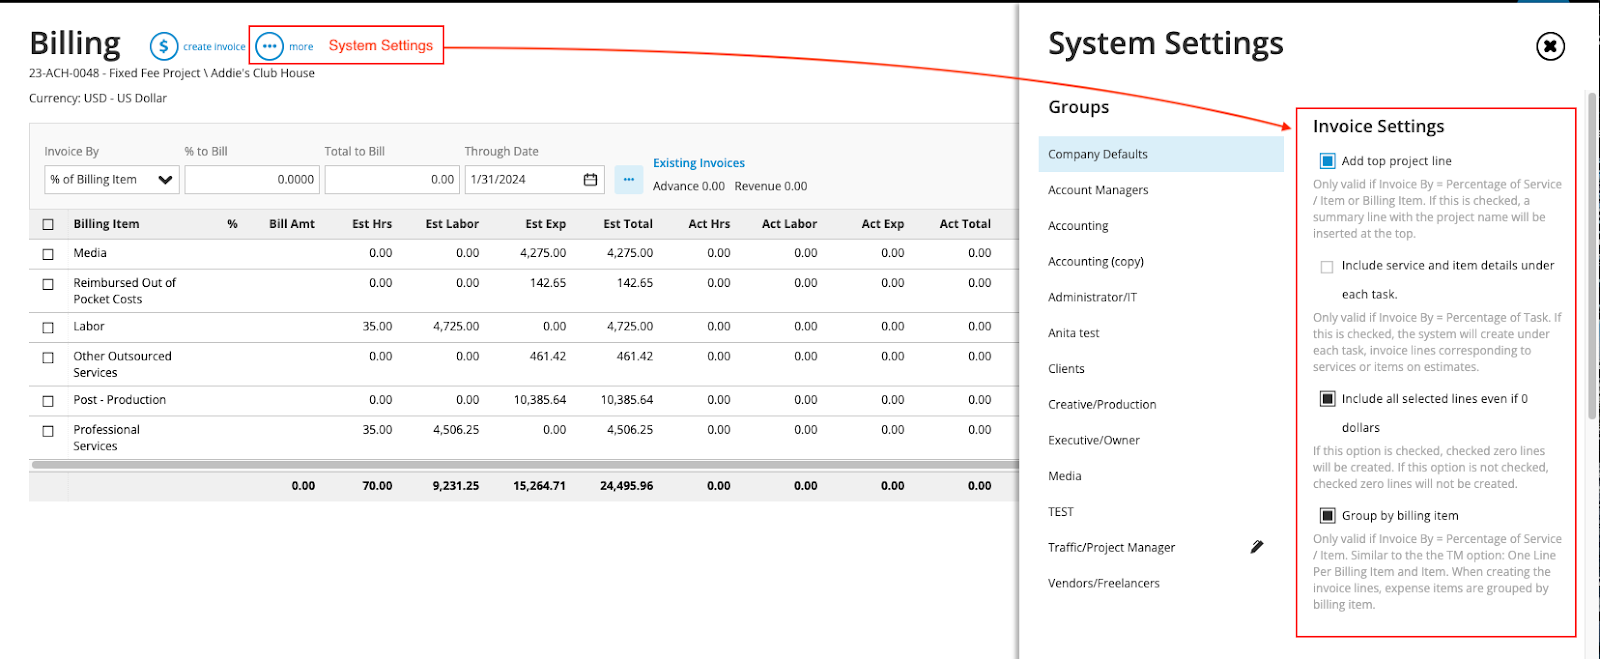
Task: Check Include service and item details option
Action: [x=1327, y=267]
